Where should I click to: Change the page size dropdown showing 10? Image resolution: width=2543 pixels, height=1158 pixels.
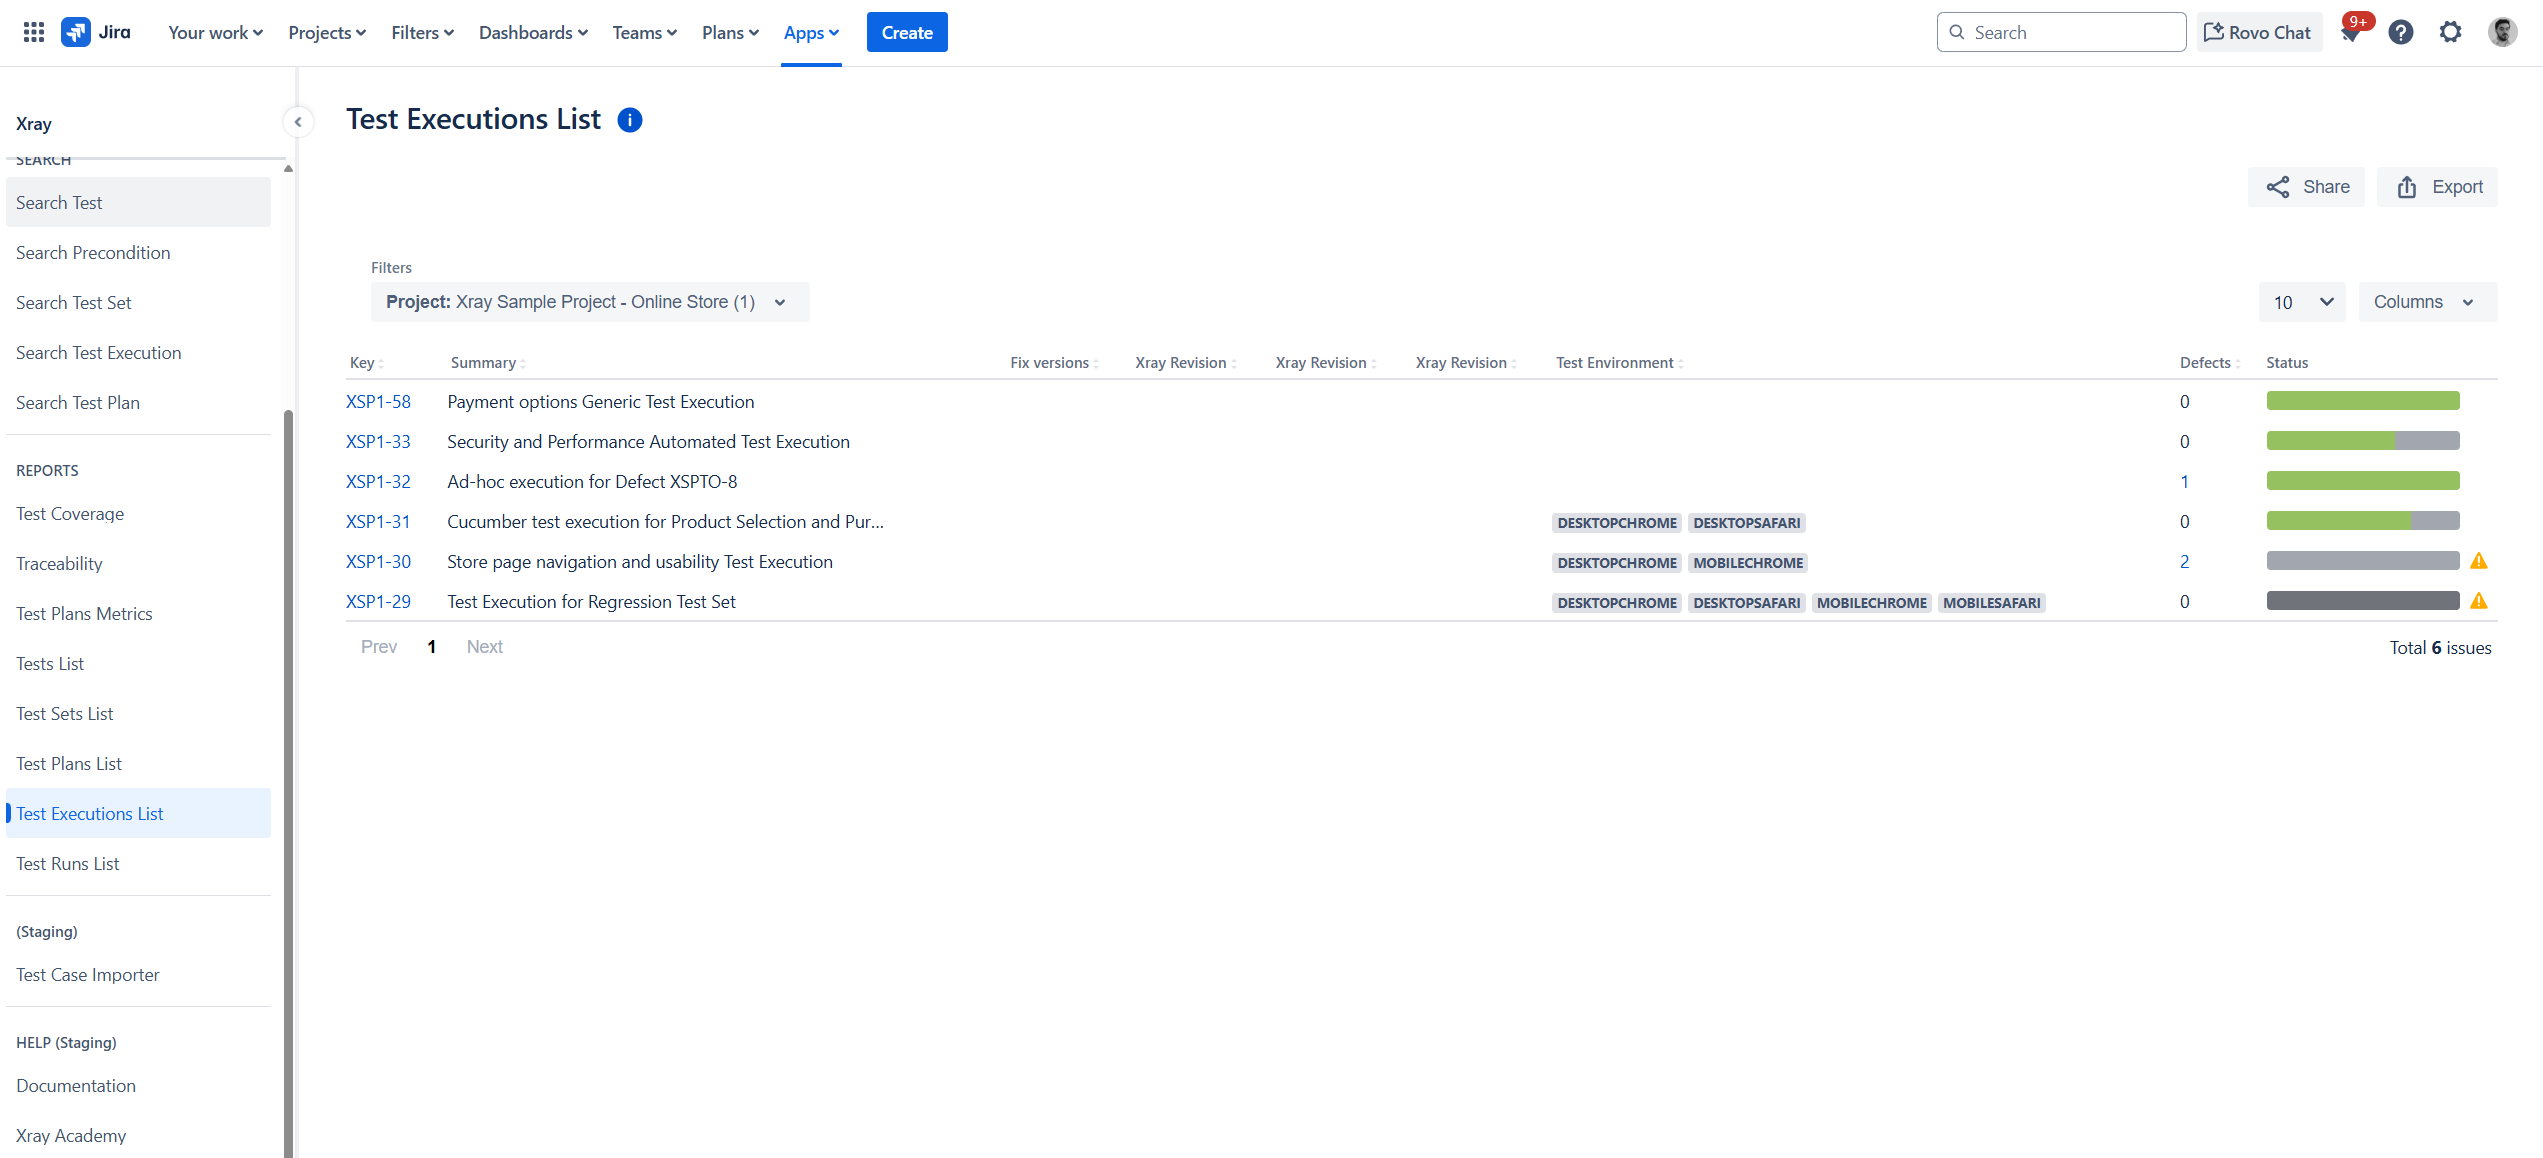pos(2302,302)
